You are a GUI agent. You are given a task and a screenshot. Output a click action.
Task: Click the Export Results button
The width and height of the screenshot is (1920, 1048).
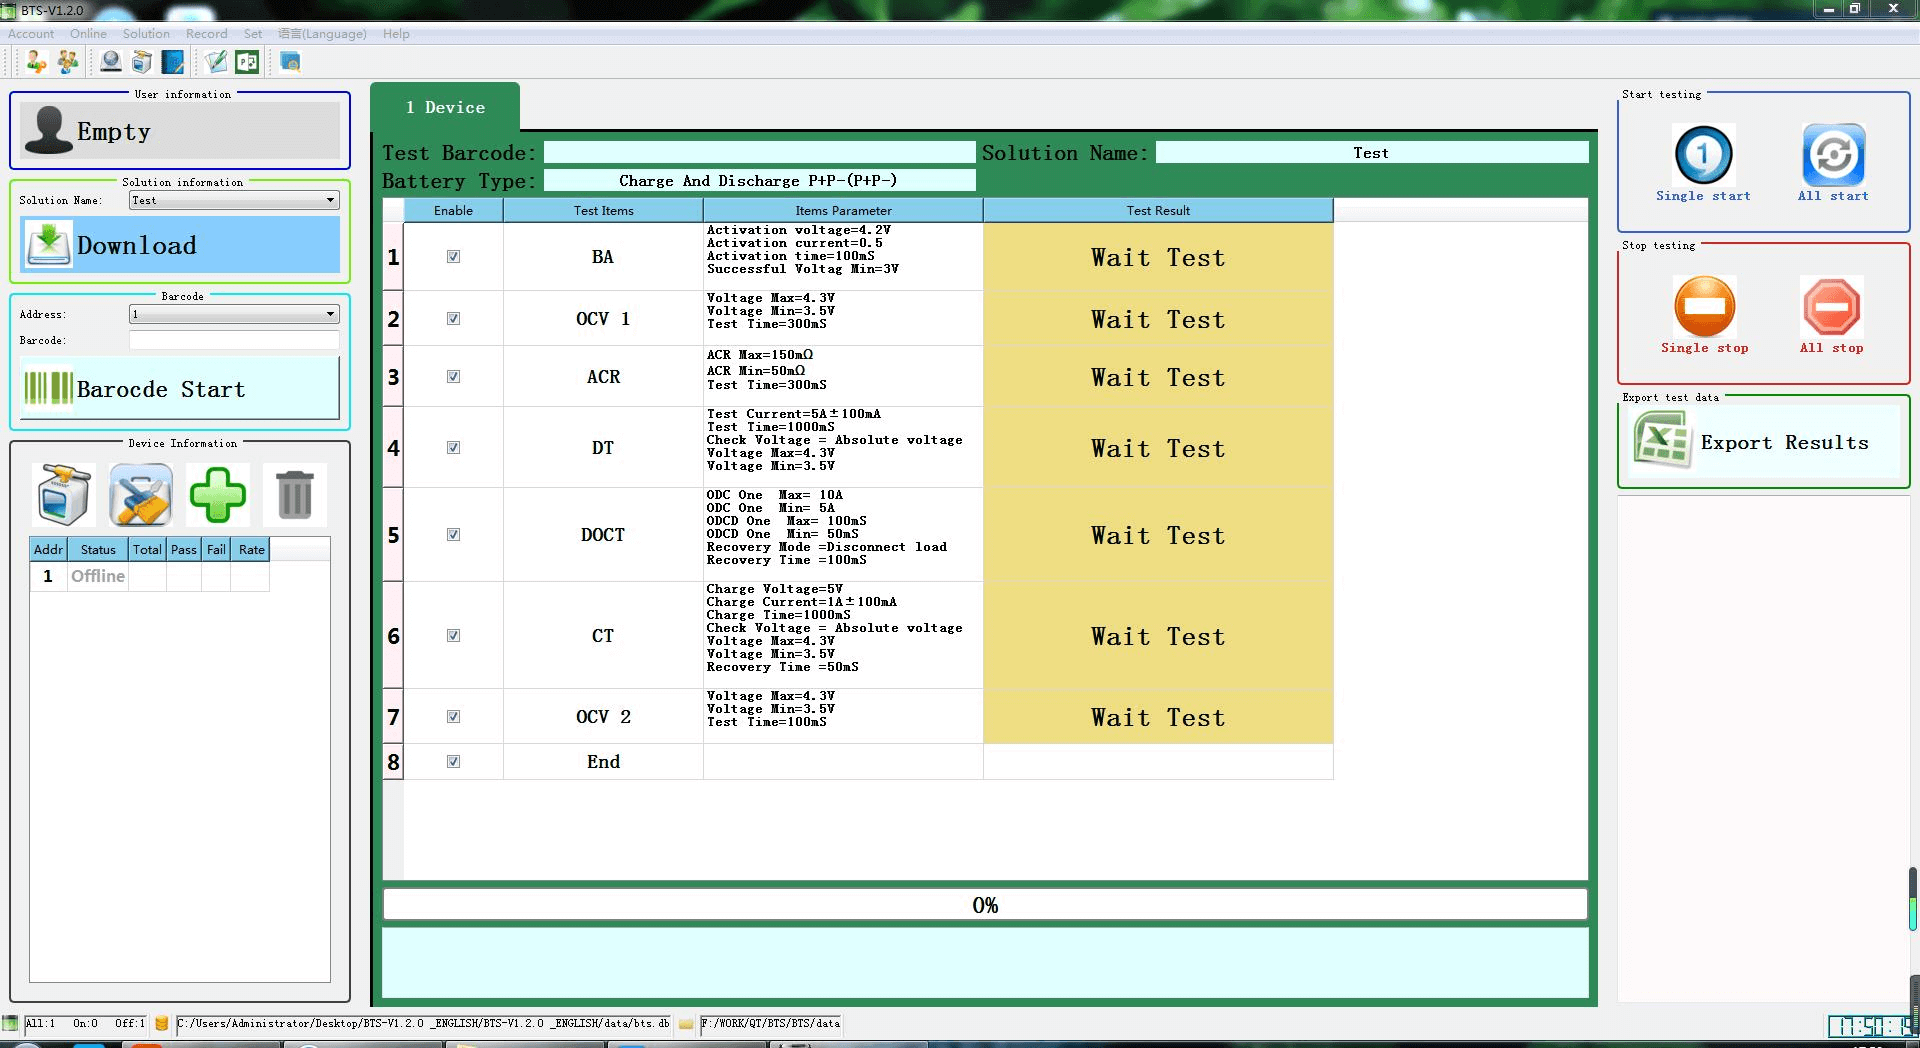(1764, 443)
